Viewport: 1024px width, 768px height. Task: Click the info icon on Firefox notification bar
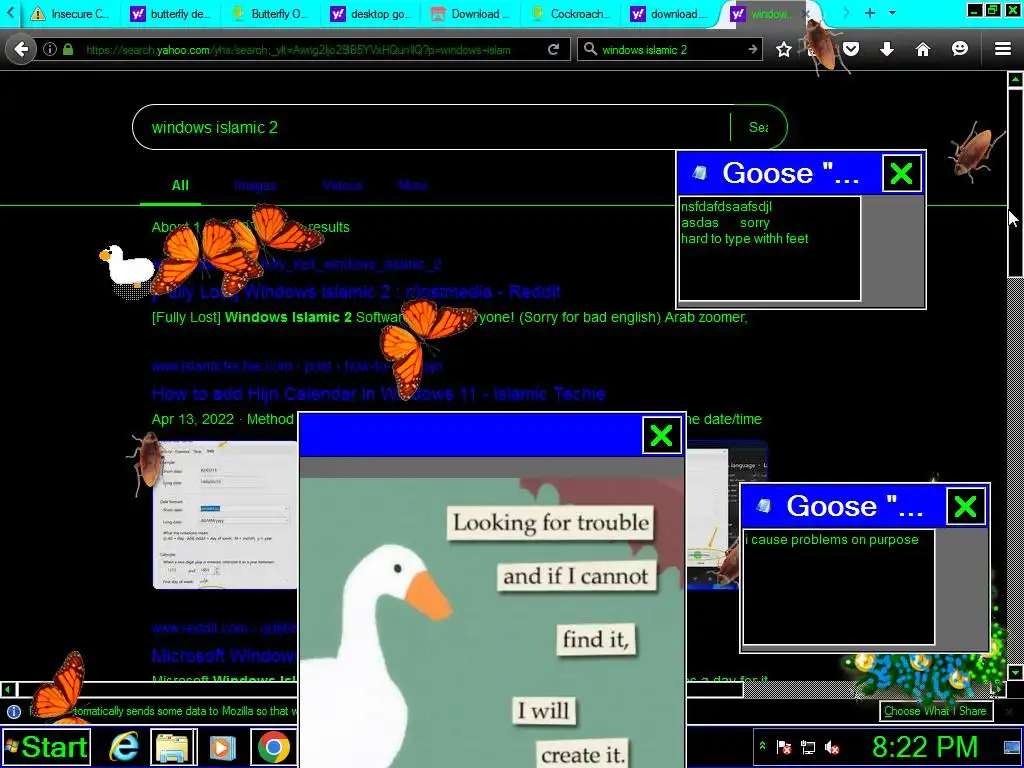click(x=14, y=712)
